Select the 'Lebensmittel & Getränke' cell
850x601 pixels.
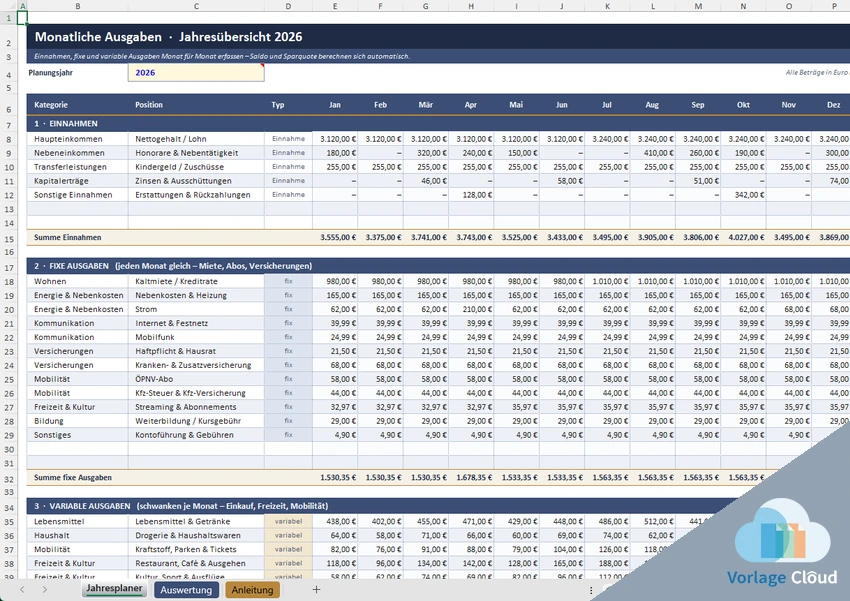(196, 522)
